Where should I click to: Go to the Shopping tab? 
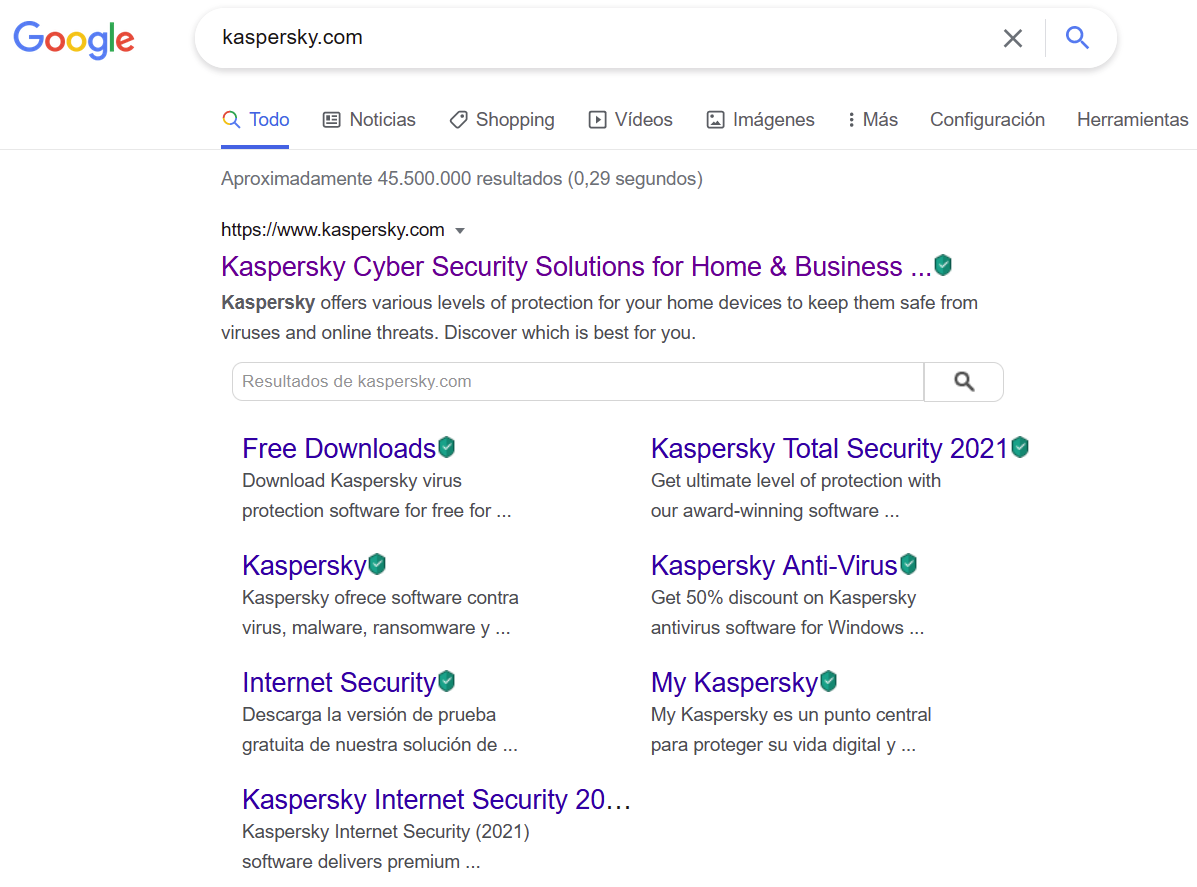pos(502,120)
